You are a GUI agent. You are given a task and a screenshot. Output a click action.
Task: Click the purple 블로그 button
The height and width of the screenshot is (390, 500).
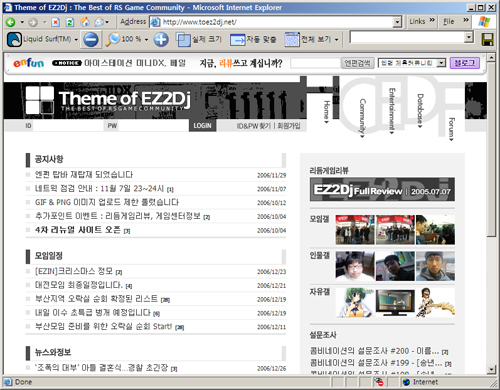coord(465,63)
